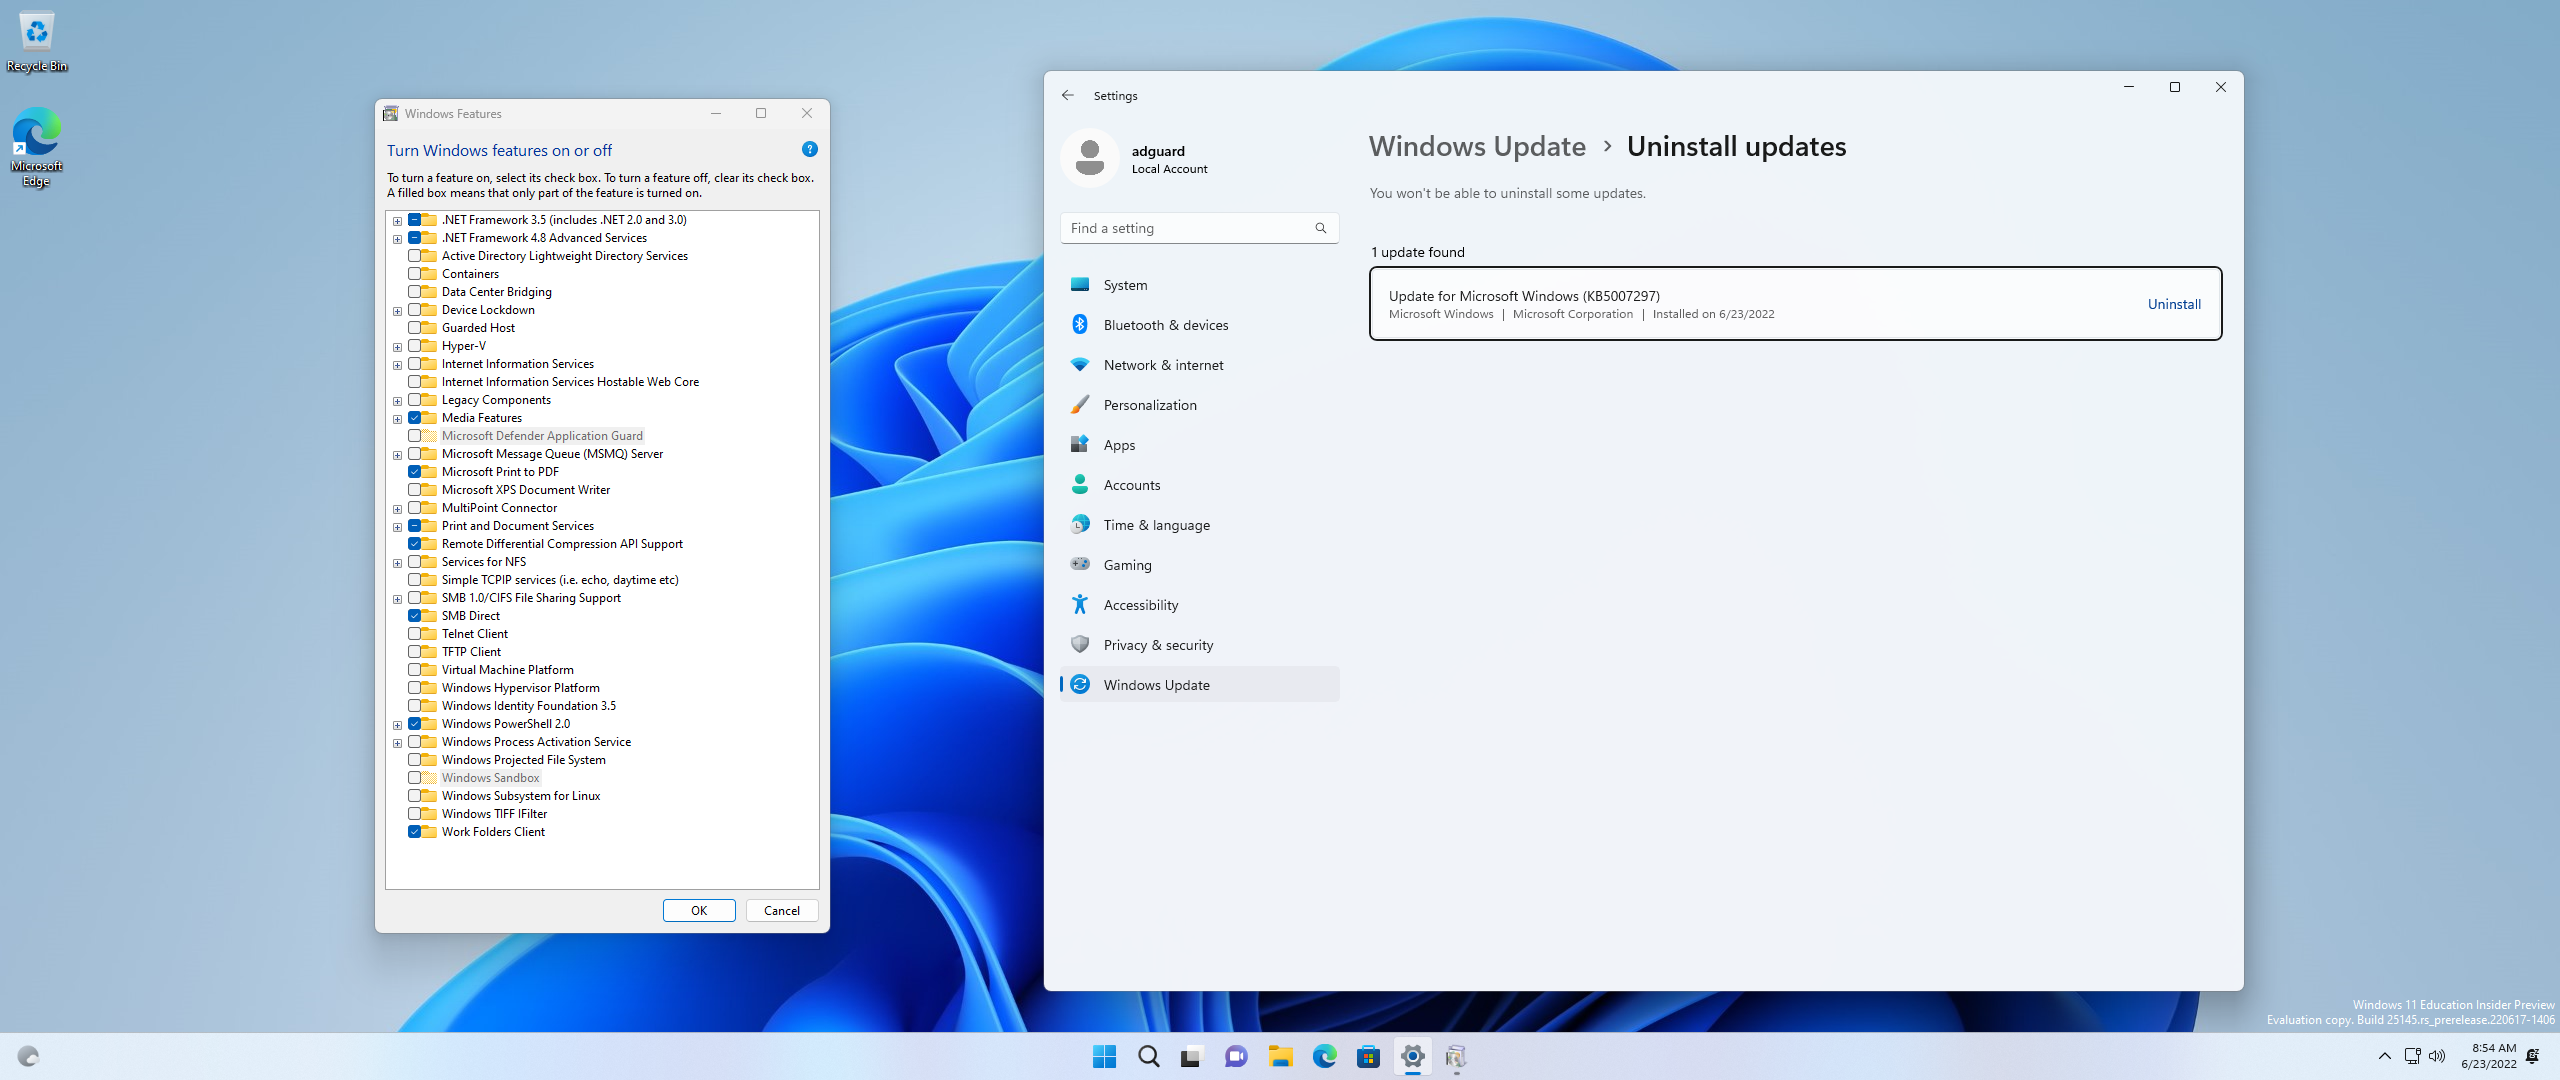The image size is (2560, 1080).
Task: Expand SMB 1.0/CIFS File Sharing Support
Action: coord(398,598)
